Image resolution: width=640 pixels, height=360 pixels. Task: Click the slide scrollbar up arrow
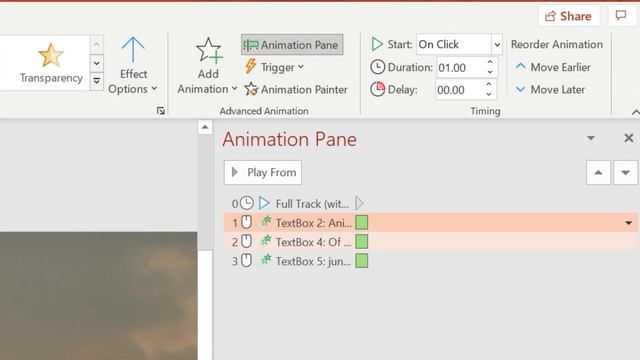pyautogui.click(x=205, y=127)
